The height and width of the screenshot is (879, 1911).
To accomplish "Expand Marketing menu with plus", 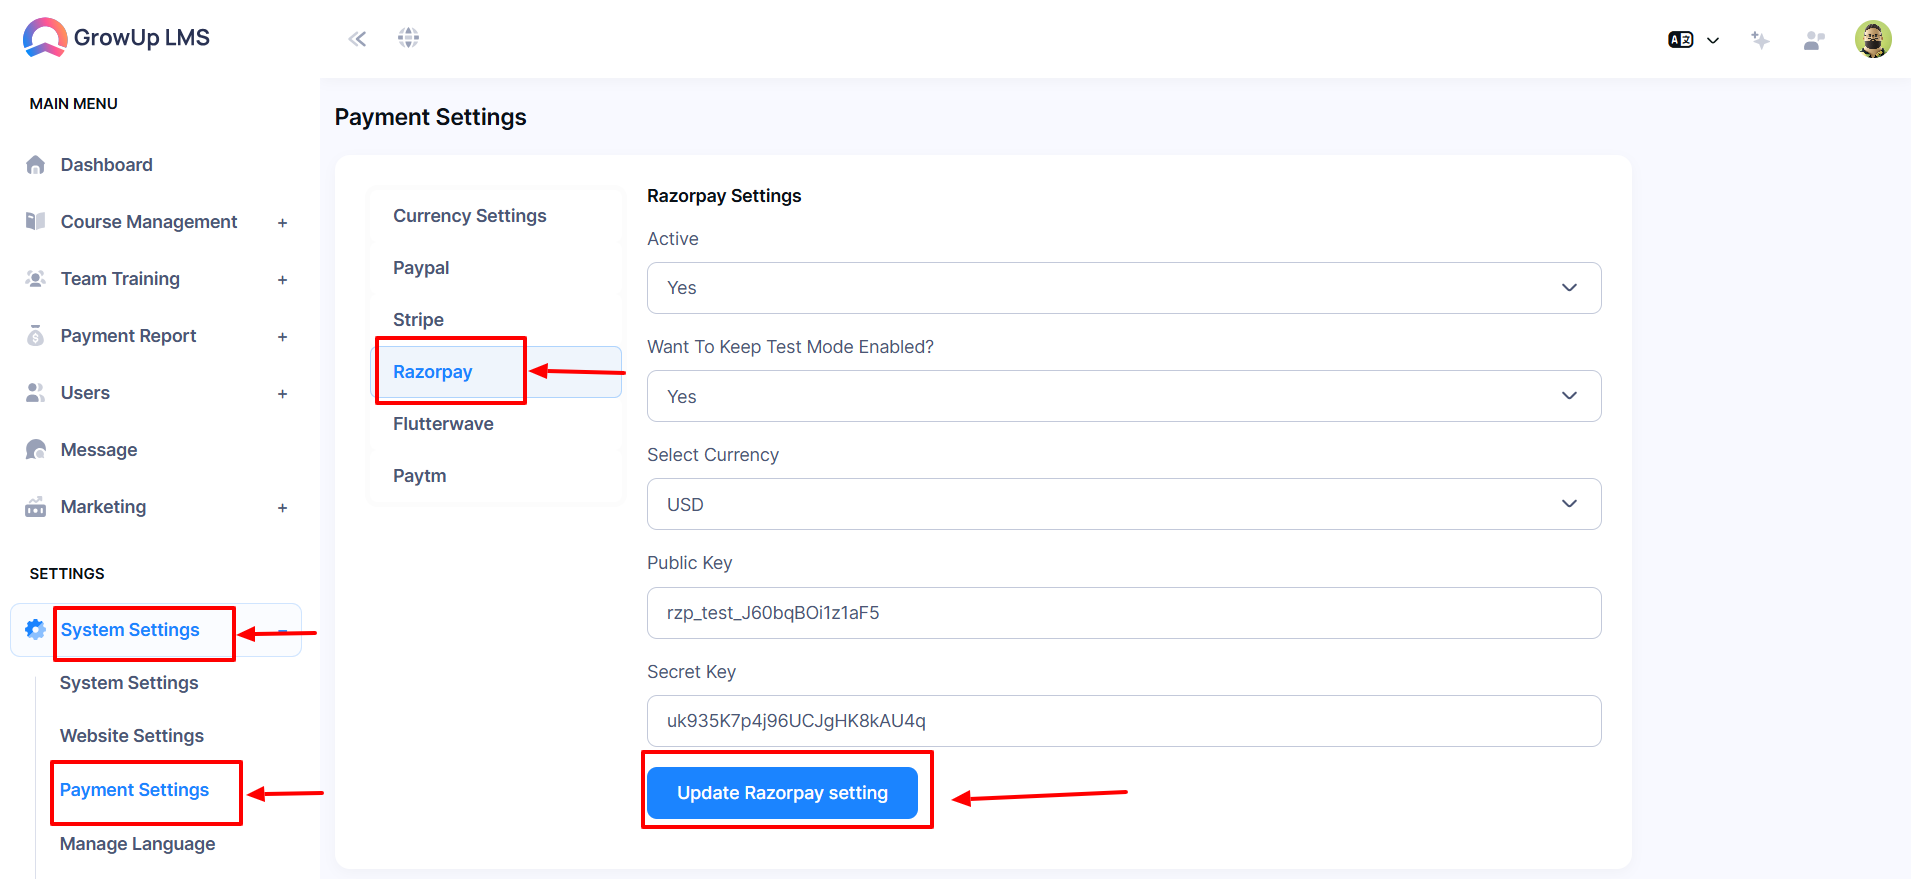I will click(x=283, y=508).
